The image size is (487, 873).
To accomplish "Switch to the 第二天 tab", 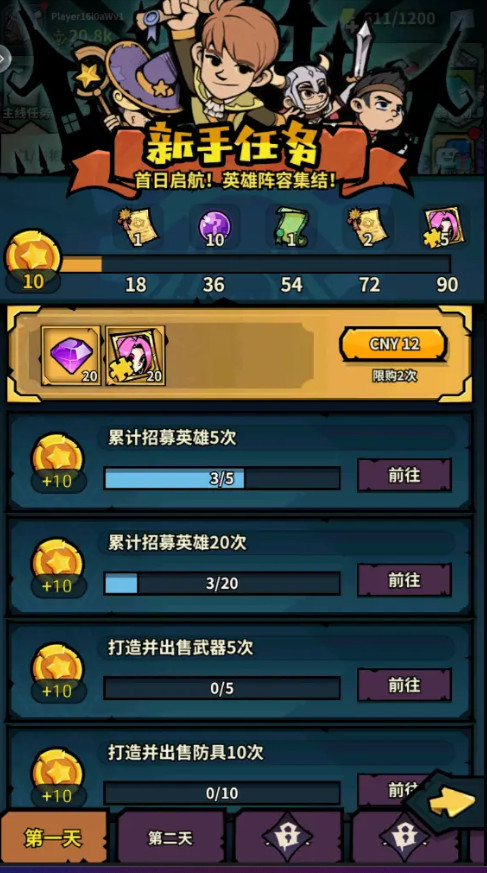I will tap(170, 837).
